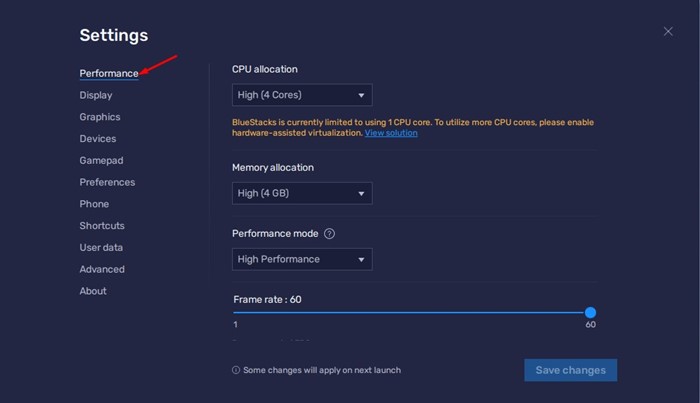Open User data settings
The image size is (700, 403).
(102, 247)
